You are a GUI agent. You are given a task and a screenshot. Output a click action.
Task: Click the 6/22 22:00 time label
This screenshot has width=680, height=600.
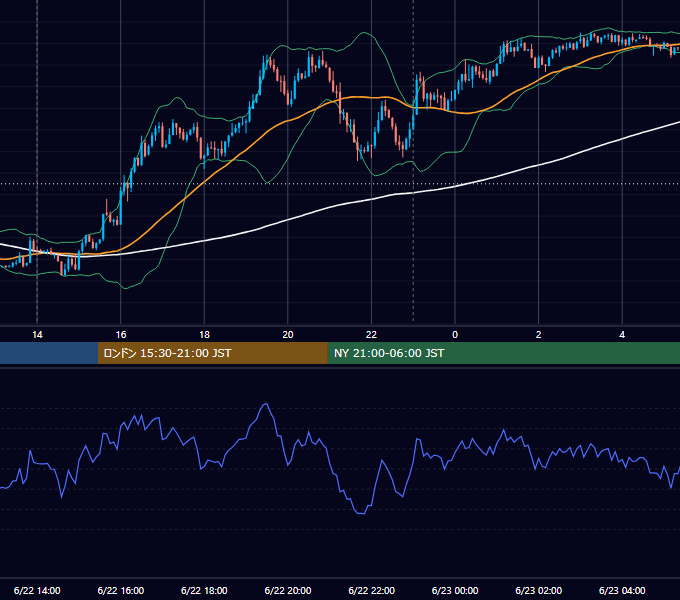pyautogui.click(x=372, y=590)
